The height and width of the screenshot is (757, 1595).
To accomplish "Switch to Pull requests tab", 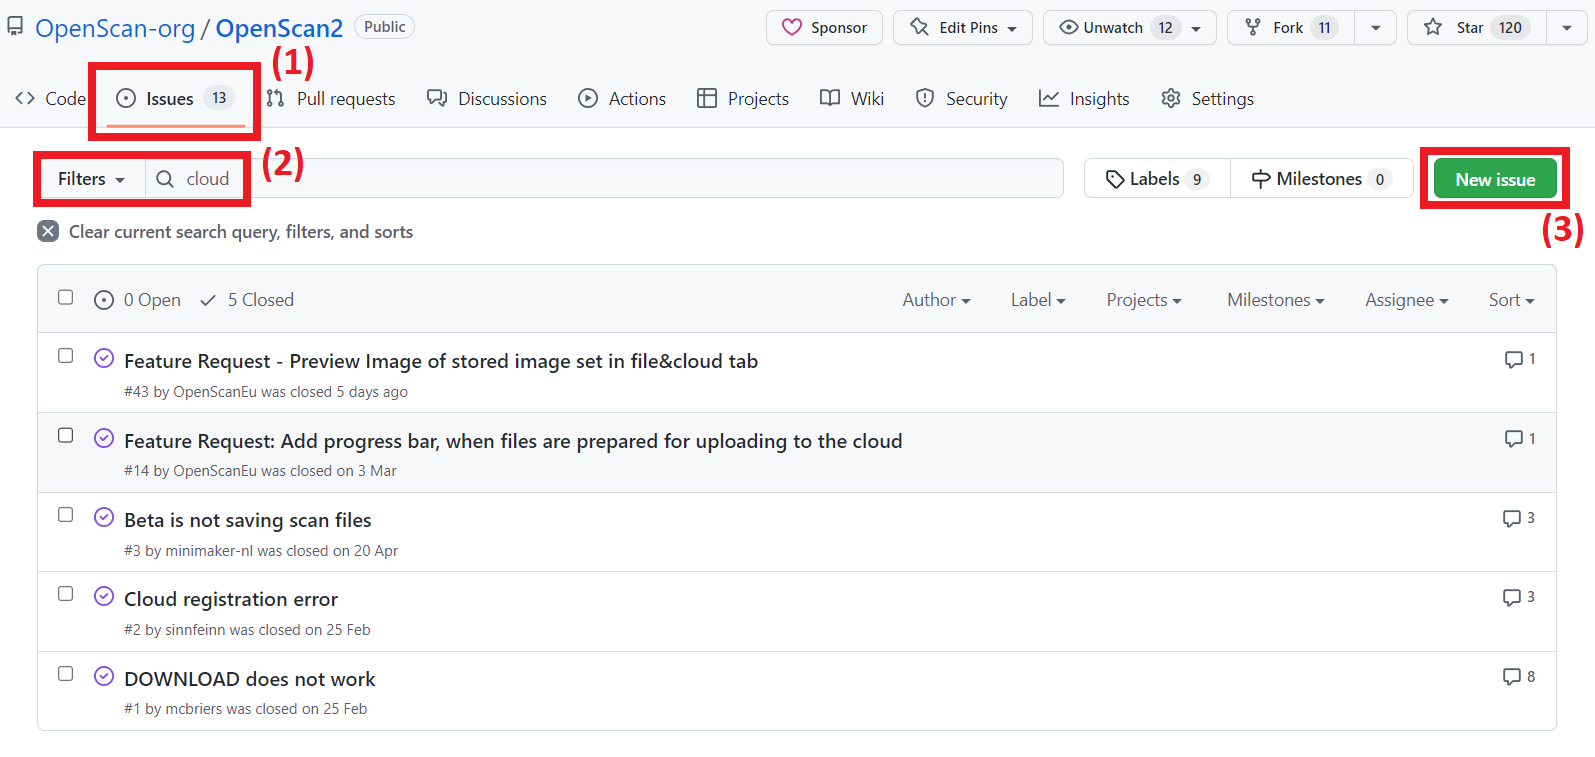I will pos(331,98).
